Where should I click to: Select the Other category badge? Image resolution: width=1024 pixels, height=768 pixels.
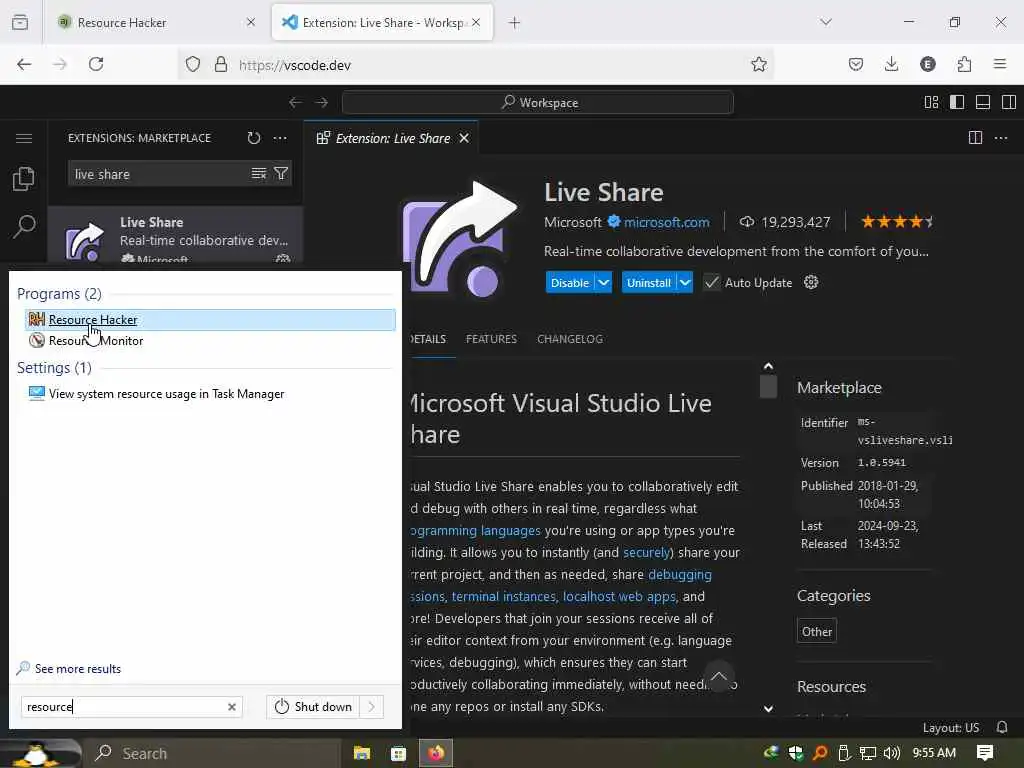816,632
